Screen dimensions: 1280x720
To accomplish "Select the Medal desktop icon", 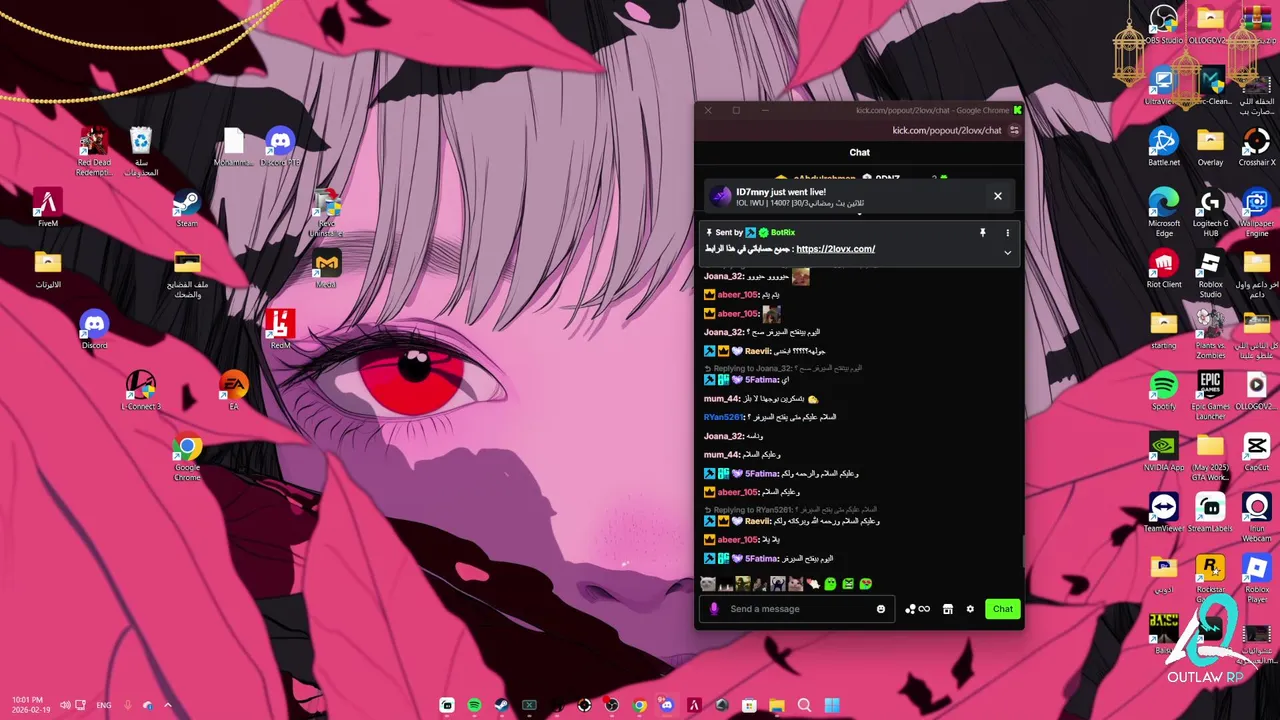I will point(326,269).
